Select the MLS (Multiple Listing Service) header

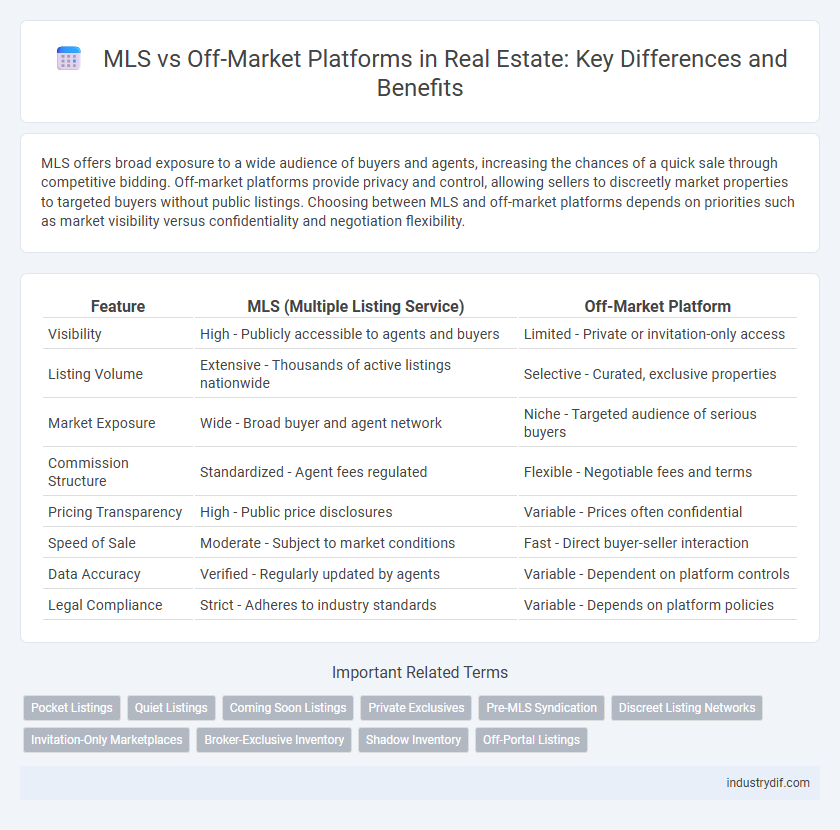click(356, 306)
